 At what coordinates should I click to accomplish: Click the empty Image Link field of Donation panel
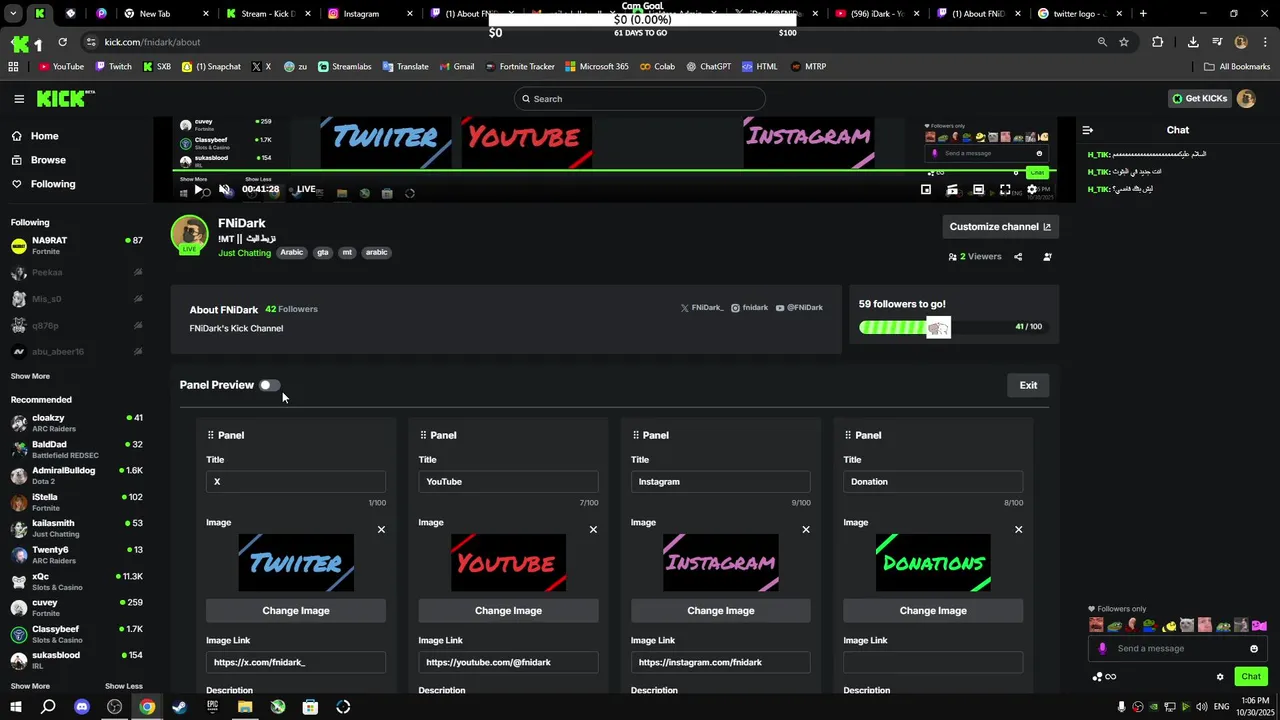click(x=933, y=662)
